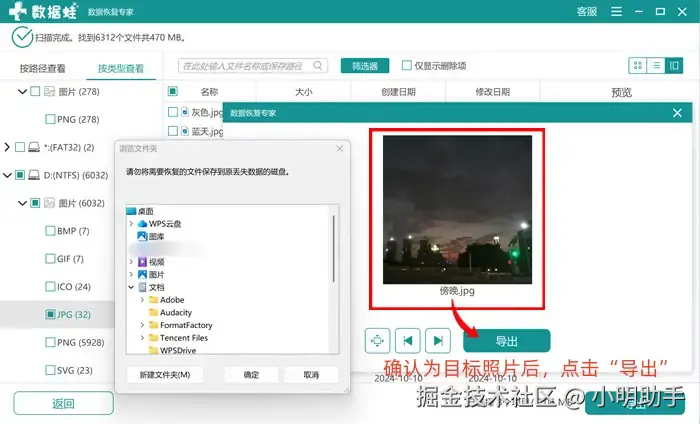Screen dimensions: 700x424
Task: Click the green 导出 export button
Action: (x=506, y=341)
